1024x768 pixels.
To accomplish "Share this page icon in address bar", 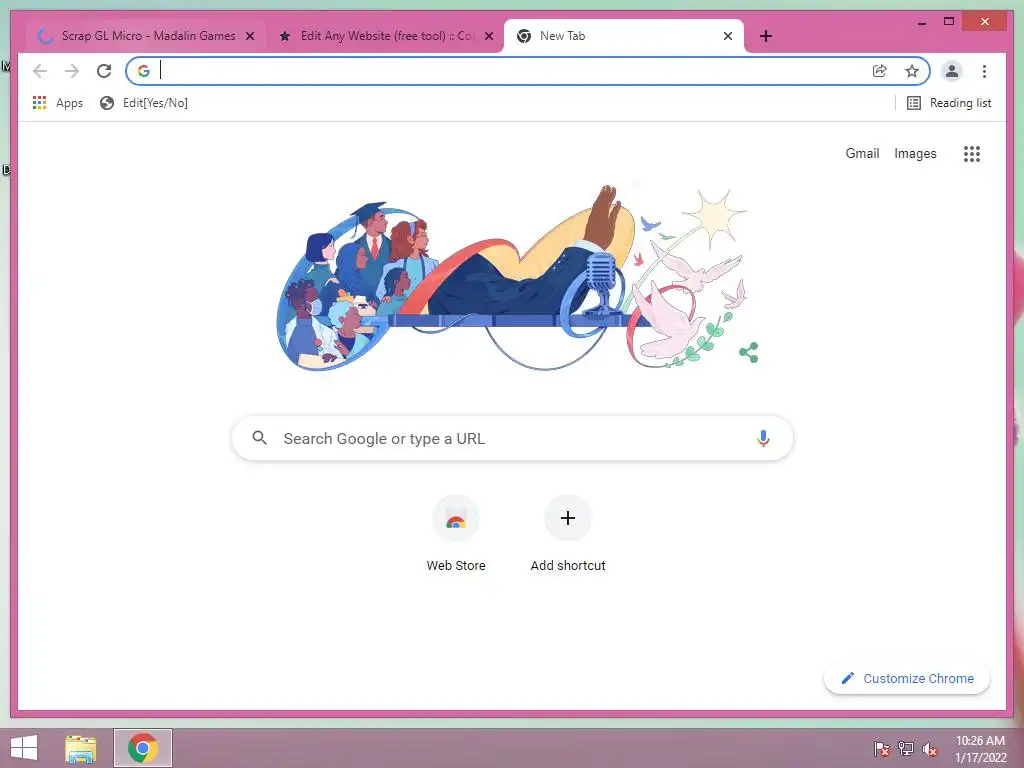I will click(880, 71).
